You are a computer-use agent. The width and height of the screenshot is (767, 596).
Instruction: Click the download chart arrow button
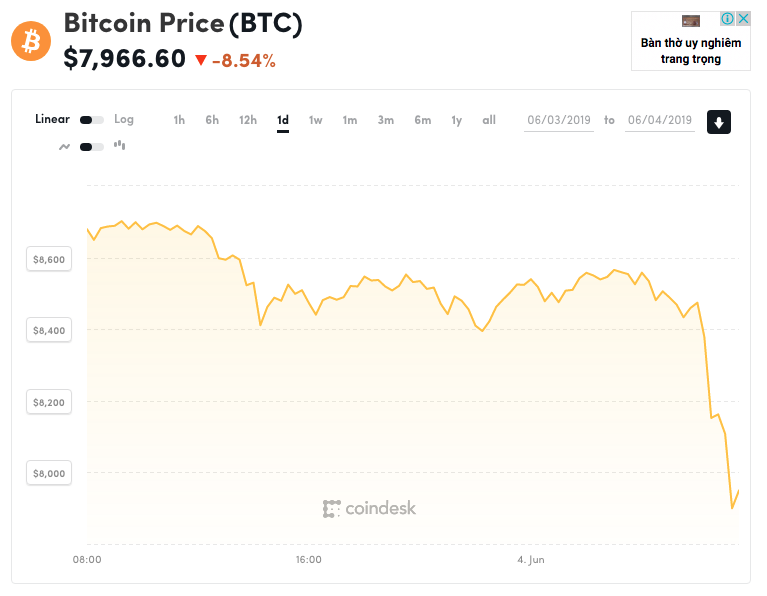(720, 122)
